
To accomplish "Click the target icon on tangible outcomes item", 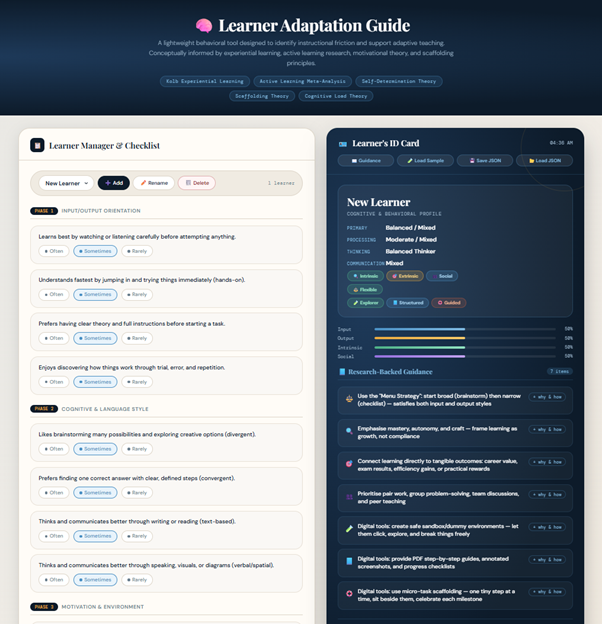I will 349,464.
